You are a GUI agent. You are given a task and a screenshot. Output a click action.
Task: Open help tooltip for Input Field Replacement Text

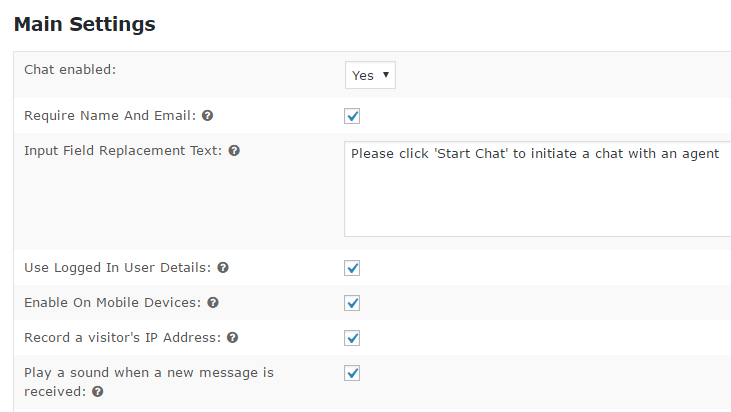234,151
